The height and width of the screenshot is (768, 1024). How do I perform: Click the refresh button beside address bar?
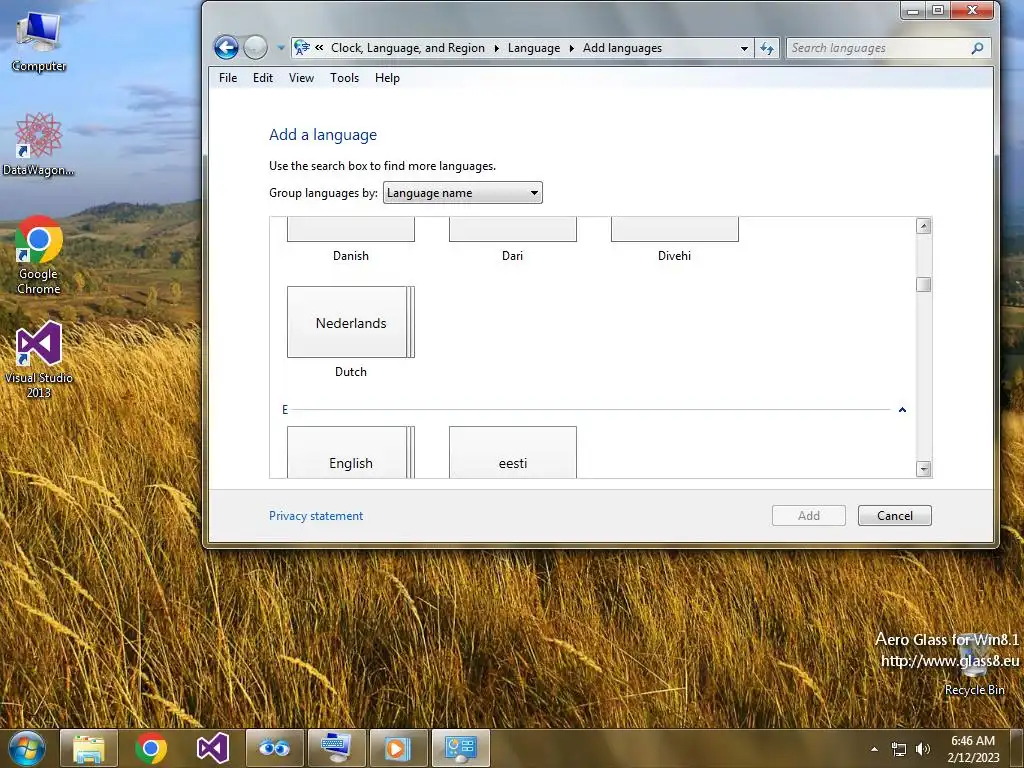(767, 48)
